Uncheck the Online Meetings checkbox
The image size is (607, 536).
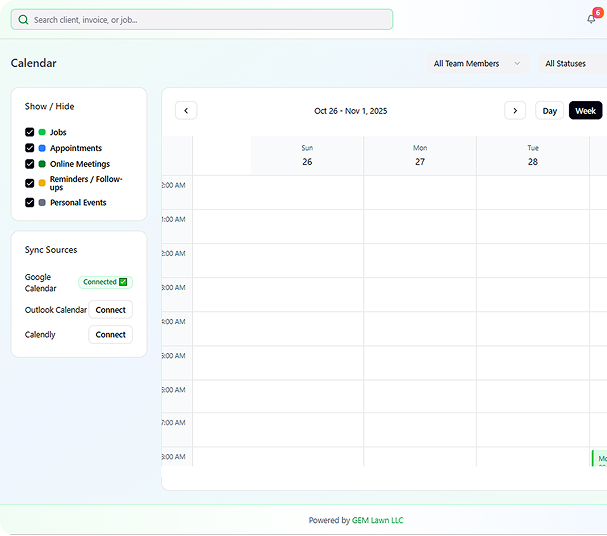point(29,164)
